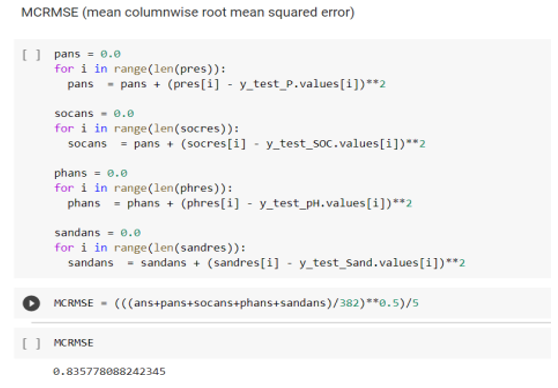
Task: Place cursor on 'socans = 0.0' line
Action: (x=94, y=114)
